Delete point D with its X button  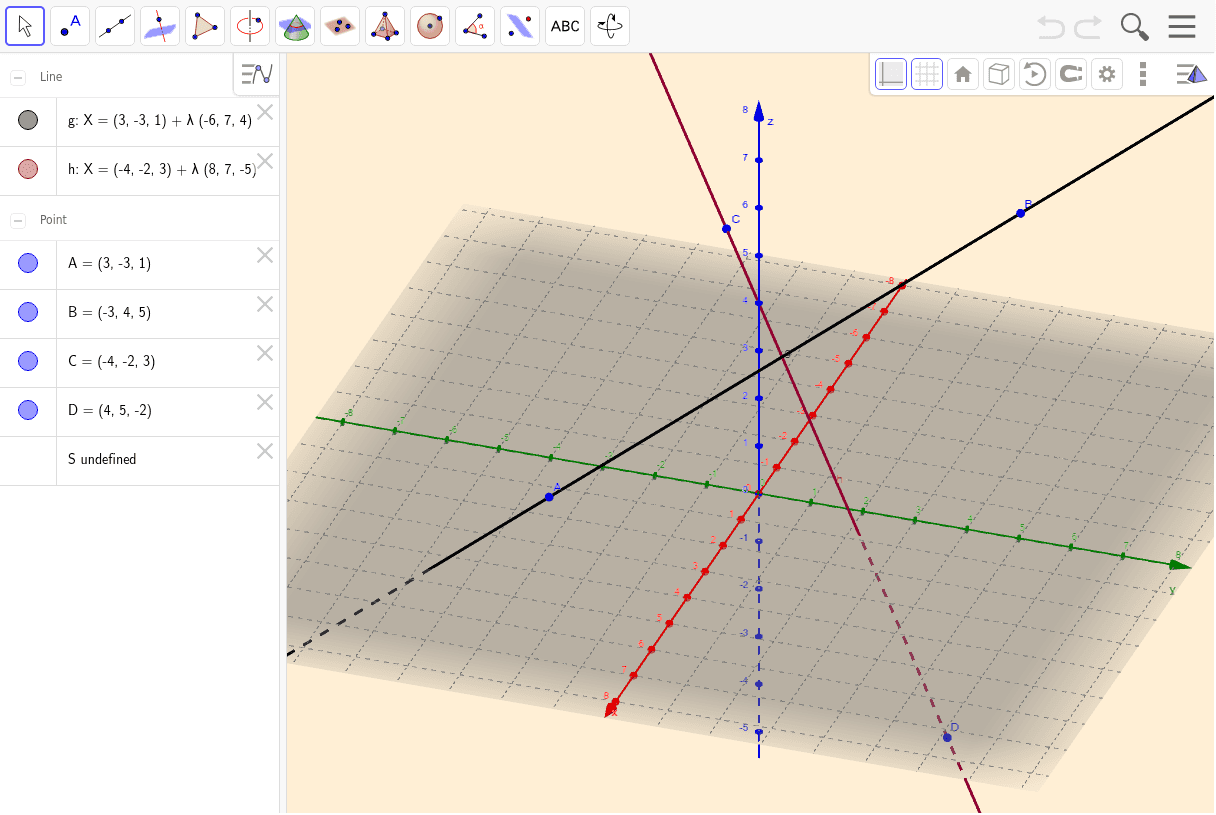[265, 402]
